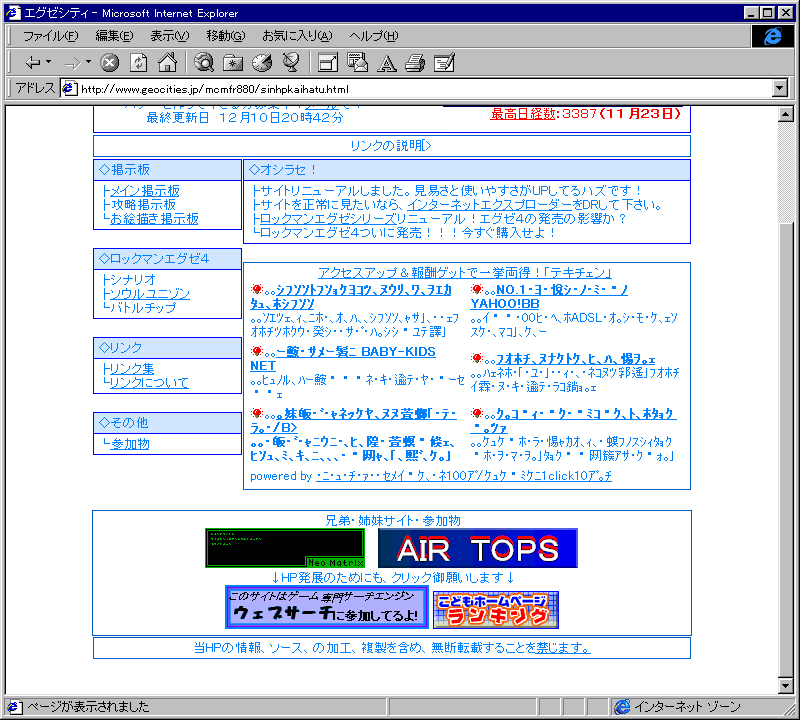
Task: Click the リンクの説明 text
Action: coord(391,146)
